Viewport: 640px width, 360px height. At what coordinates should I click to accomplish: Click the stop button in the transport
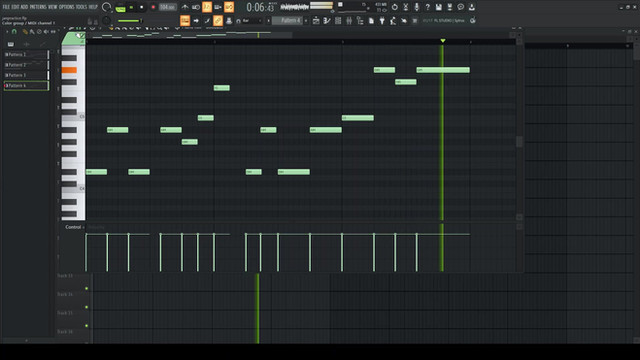pos(142,7)
